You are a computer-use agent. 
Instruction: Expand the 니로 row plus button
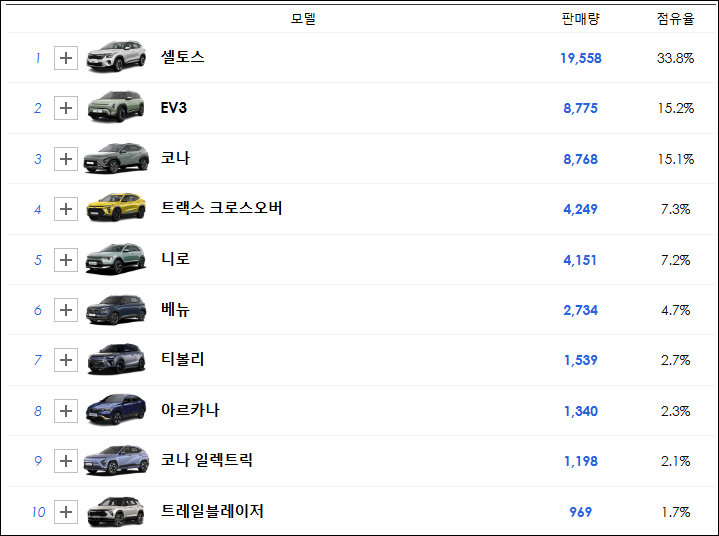[66, 260]
